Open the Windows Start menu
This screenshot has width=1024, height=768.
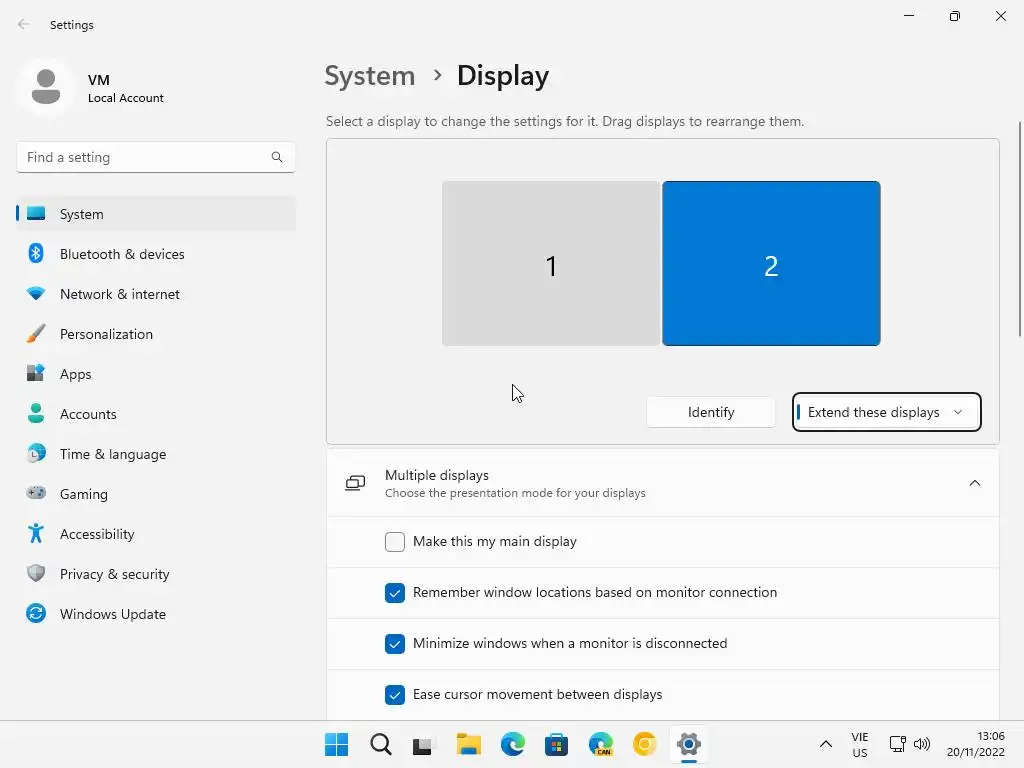point(336,744)
